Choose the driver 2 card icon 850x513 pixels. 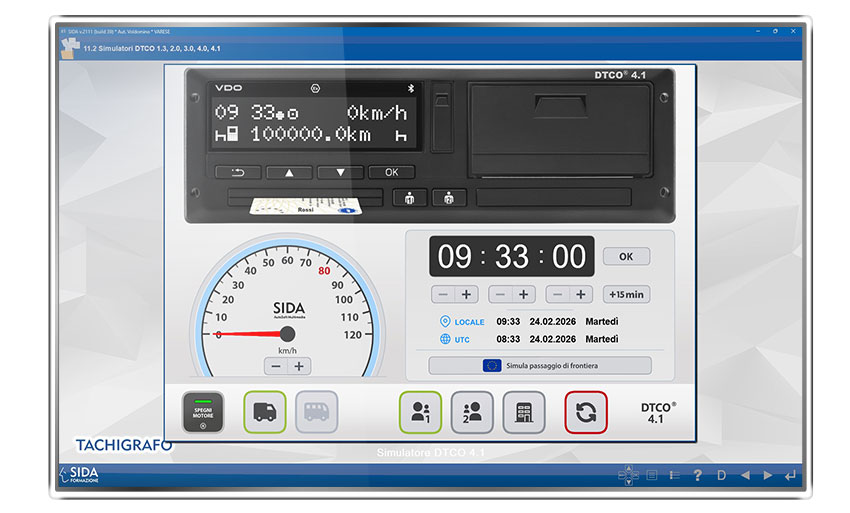point(472,412)
